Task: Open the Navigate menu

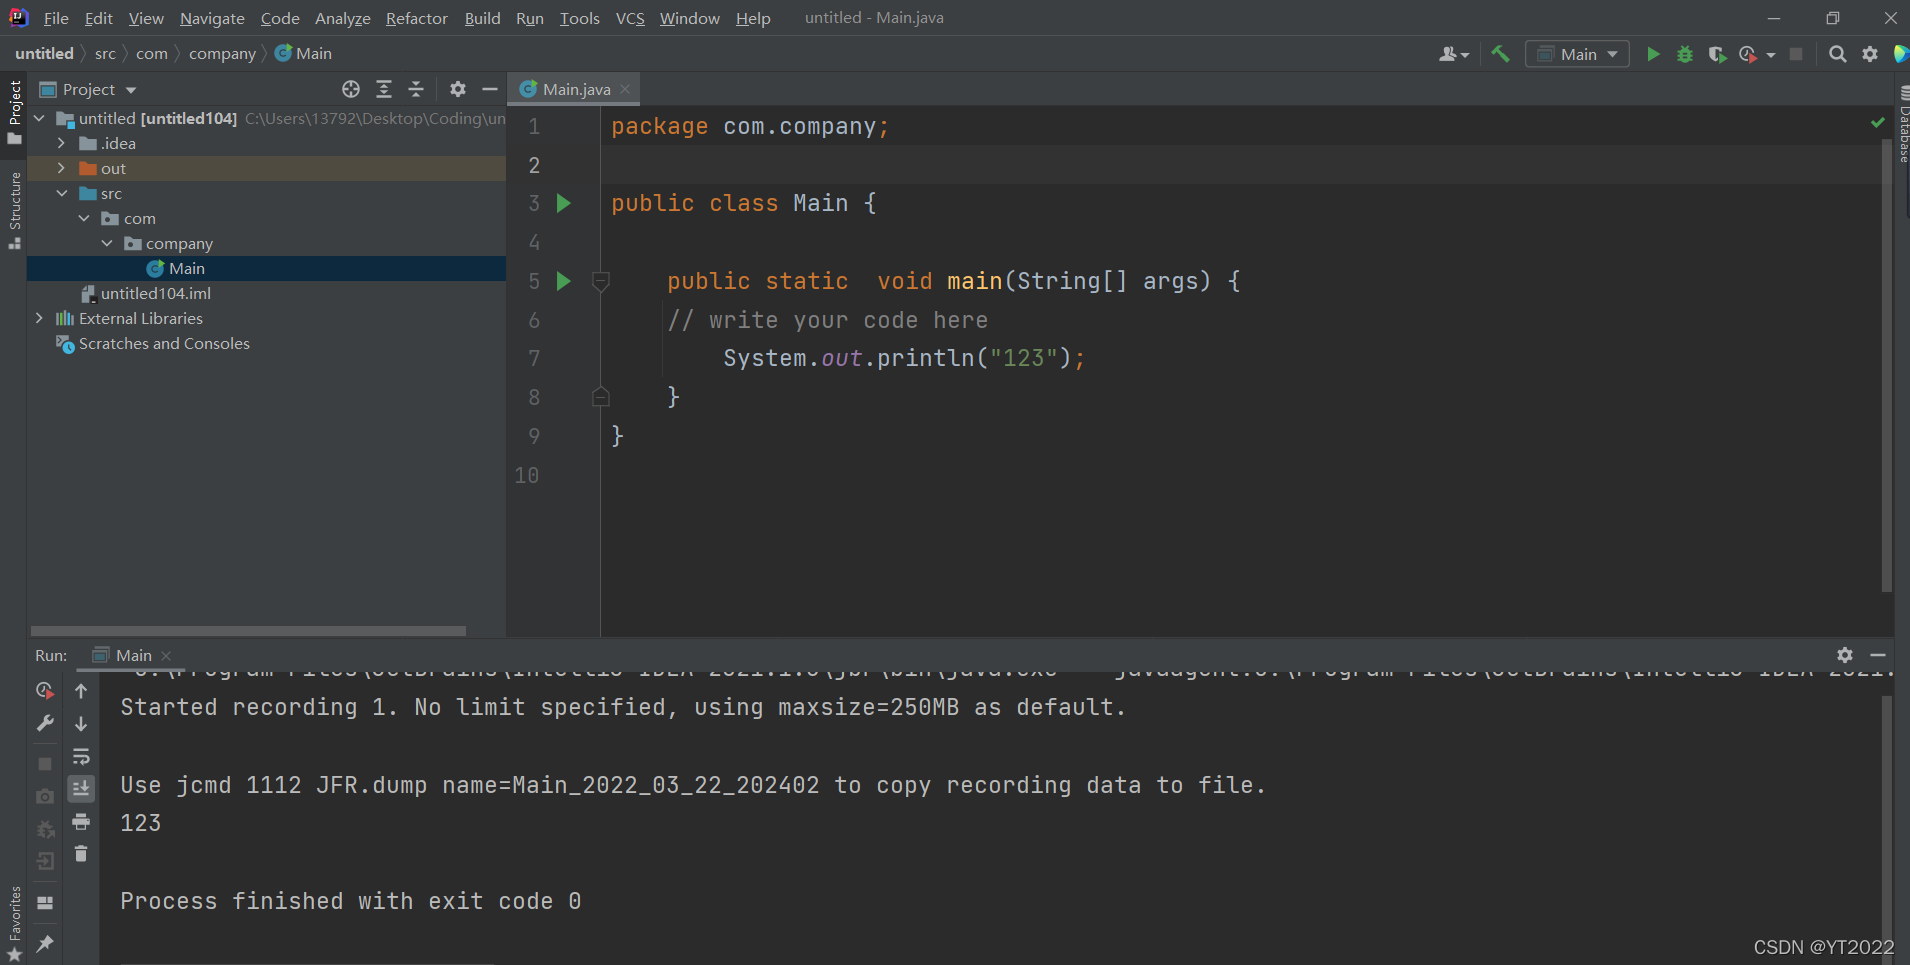Action: pyautogui.click(x=212, y=18)
